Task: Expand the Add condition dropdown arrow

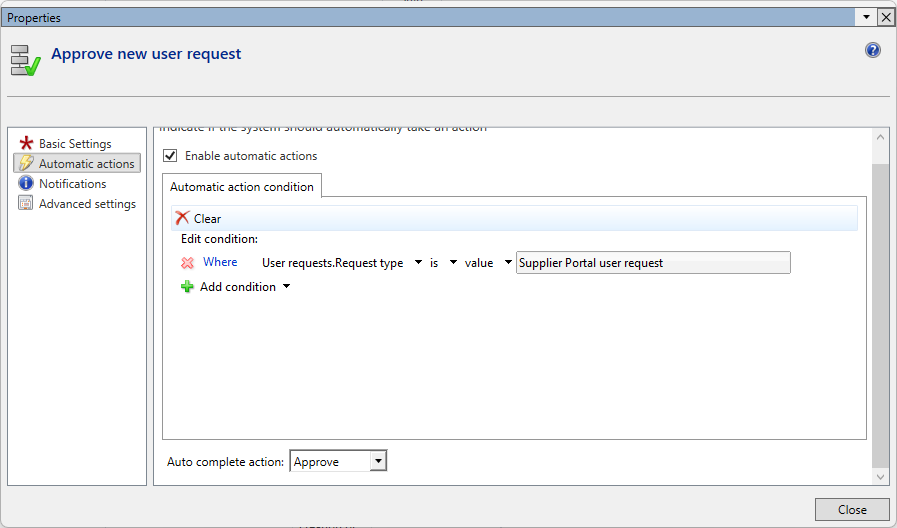Action: [287, 287]
